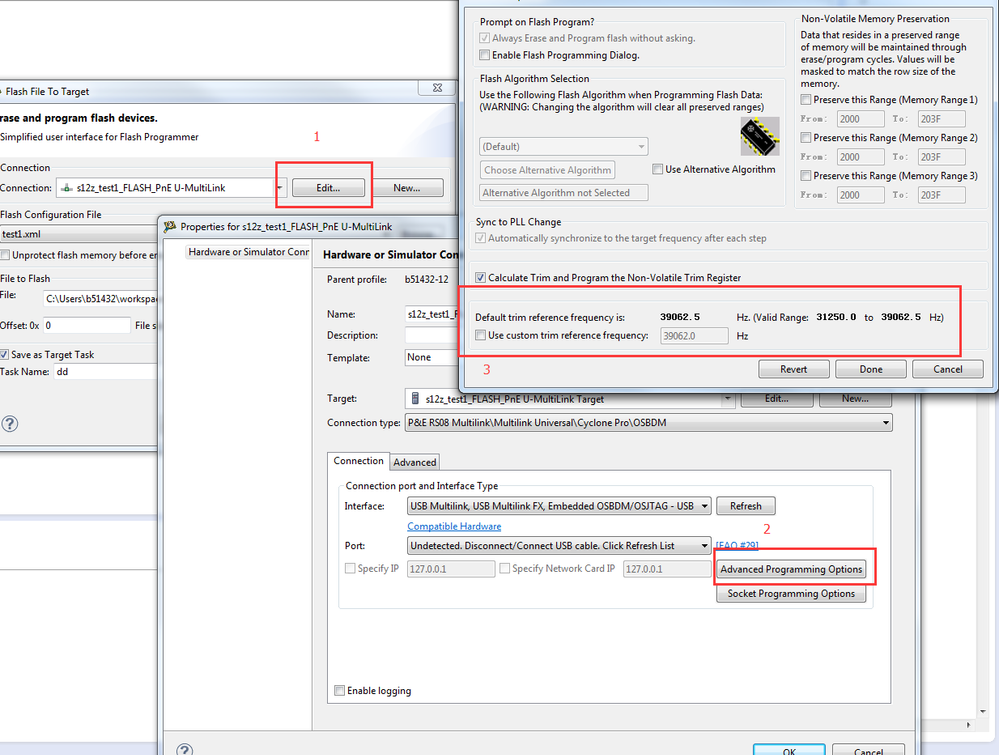The height and width of the screenshot is (755, 999).
Task: Open FAQ #29 link
Action: coord(737,545)
